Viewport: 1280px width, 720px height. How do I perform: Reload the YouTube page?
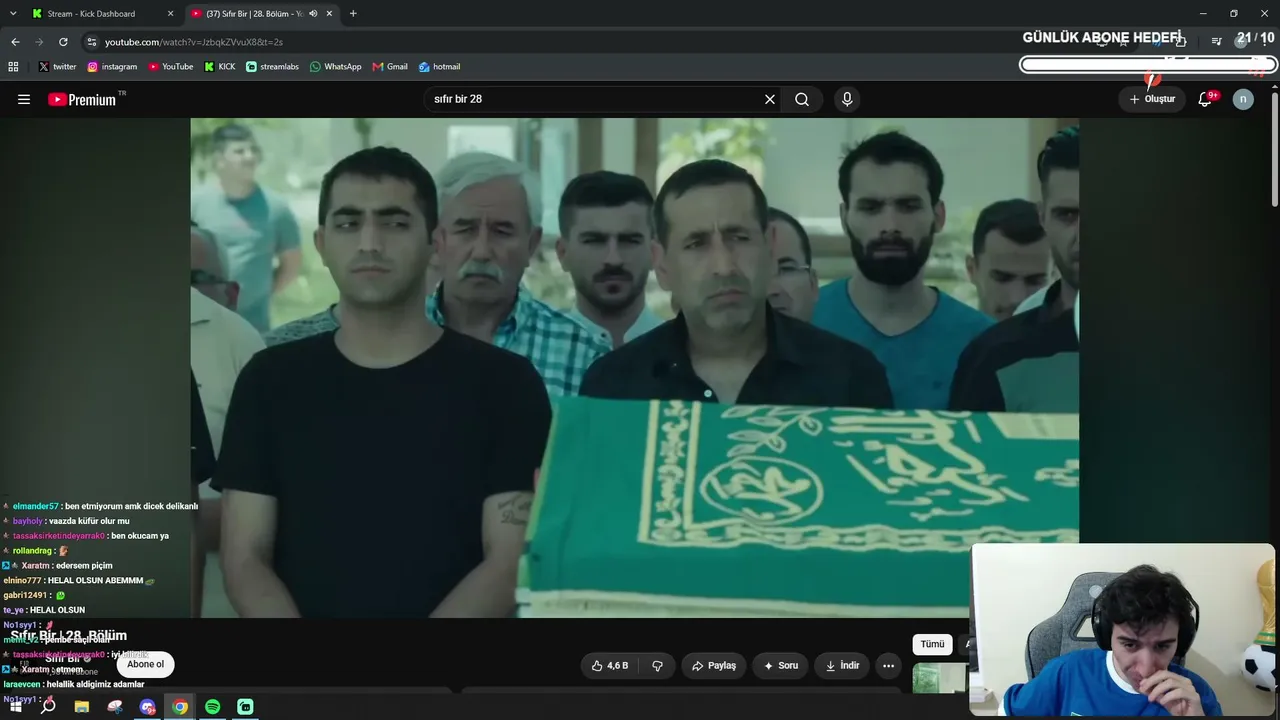pos(63,42)
